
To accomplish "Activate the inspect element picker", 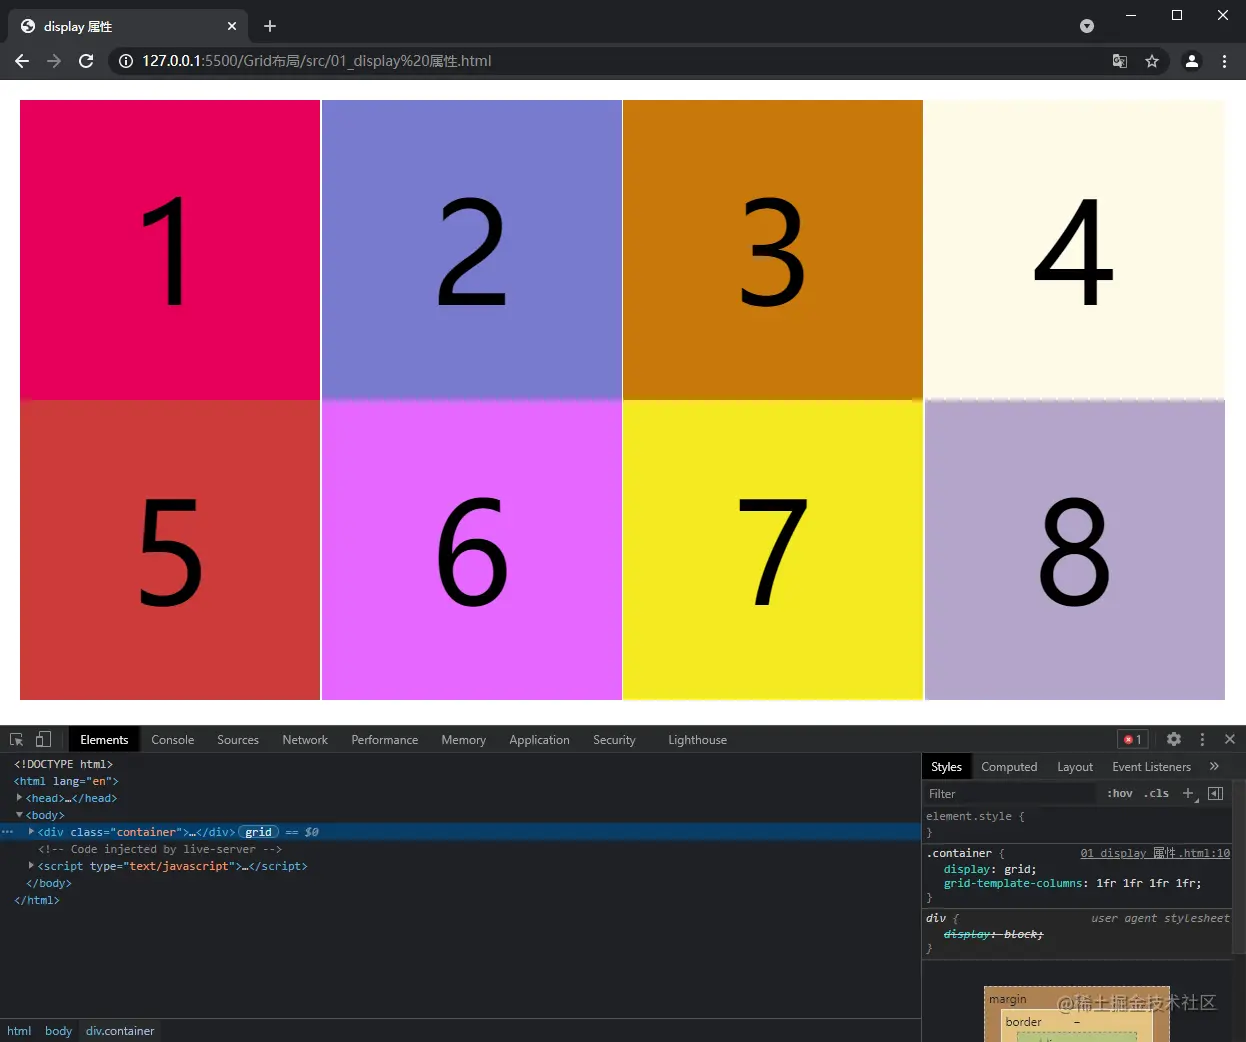I will click(17, 740).
